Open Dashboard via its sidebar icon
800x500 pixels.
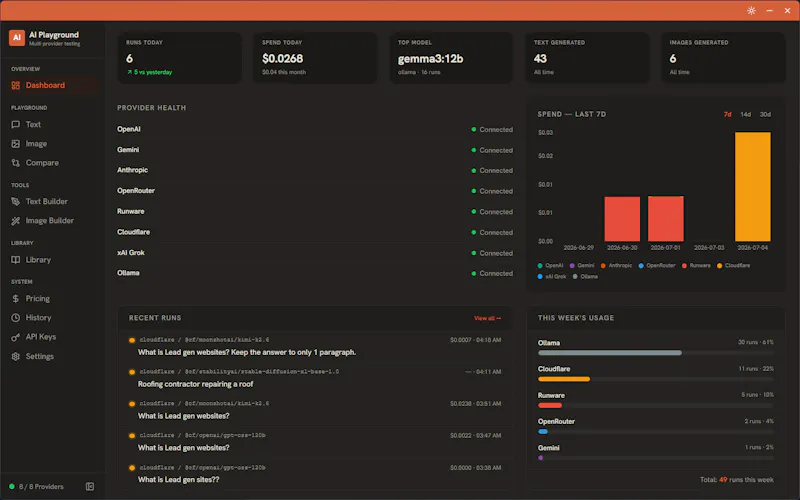pyautogui.click(x=16, y=85)
